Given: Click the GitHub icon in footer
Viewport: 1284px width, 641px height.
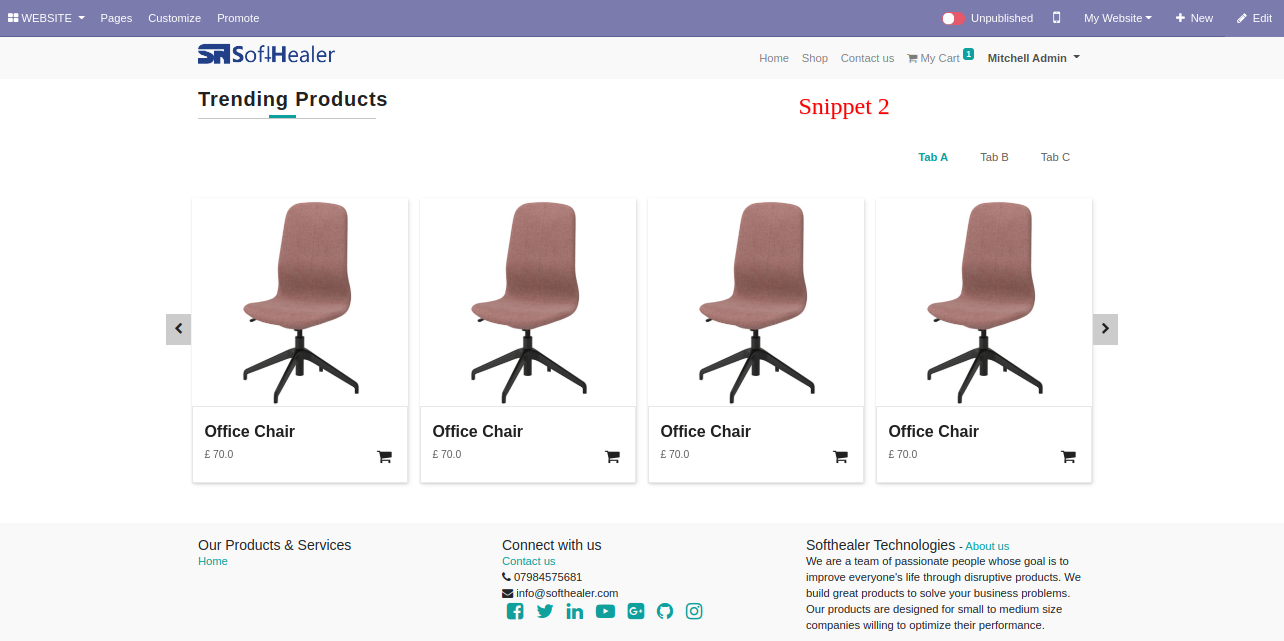Looking at the screenshot, I should [665, 611].
